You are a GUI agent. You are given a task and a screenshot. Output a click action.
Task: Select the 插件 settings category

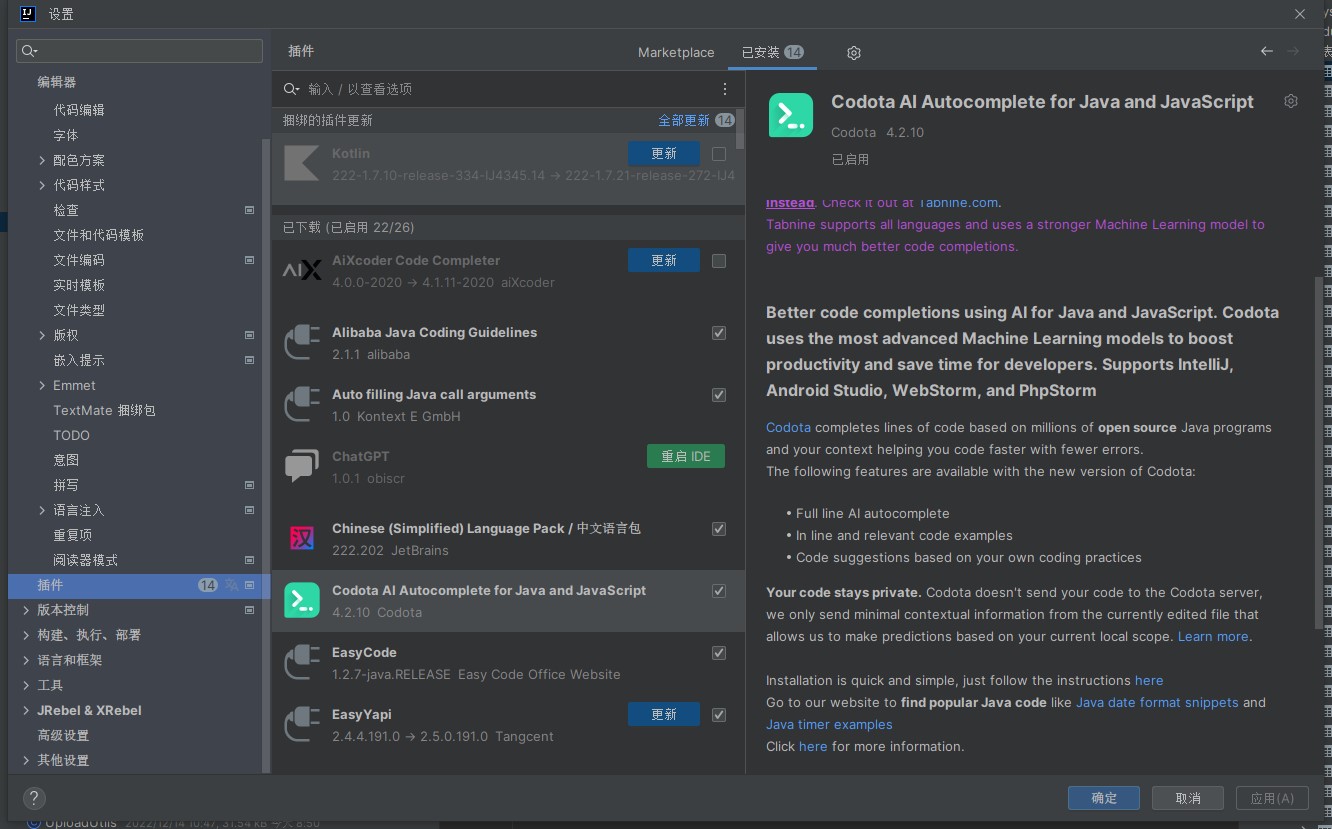click(x=139, y=585)
